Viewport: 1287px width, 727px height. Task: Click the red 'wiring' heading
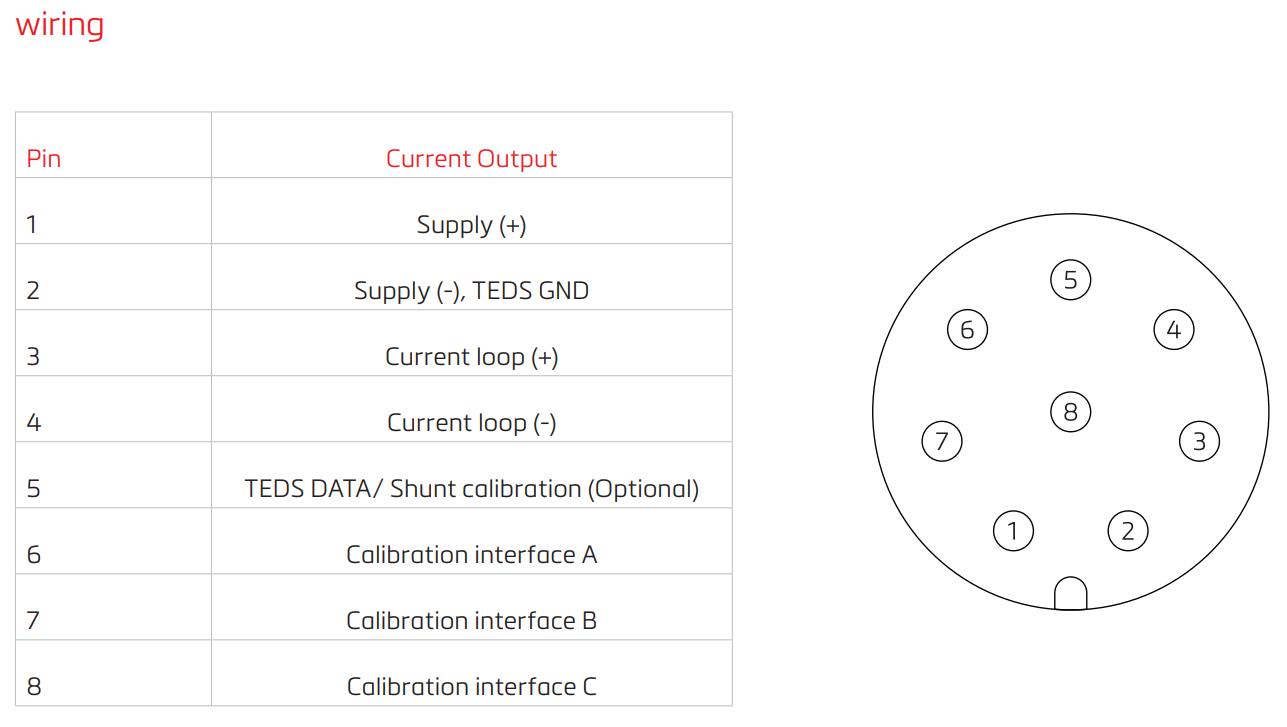click(x=60, y=24)
